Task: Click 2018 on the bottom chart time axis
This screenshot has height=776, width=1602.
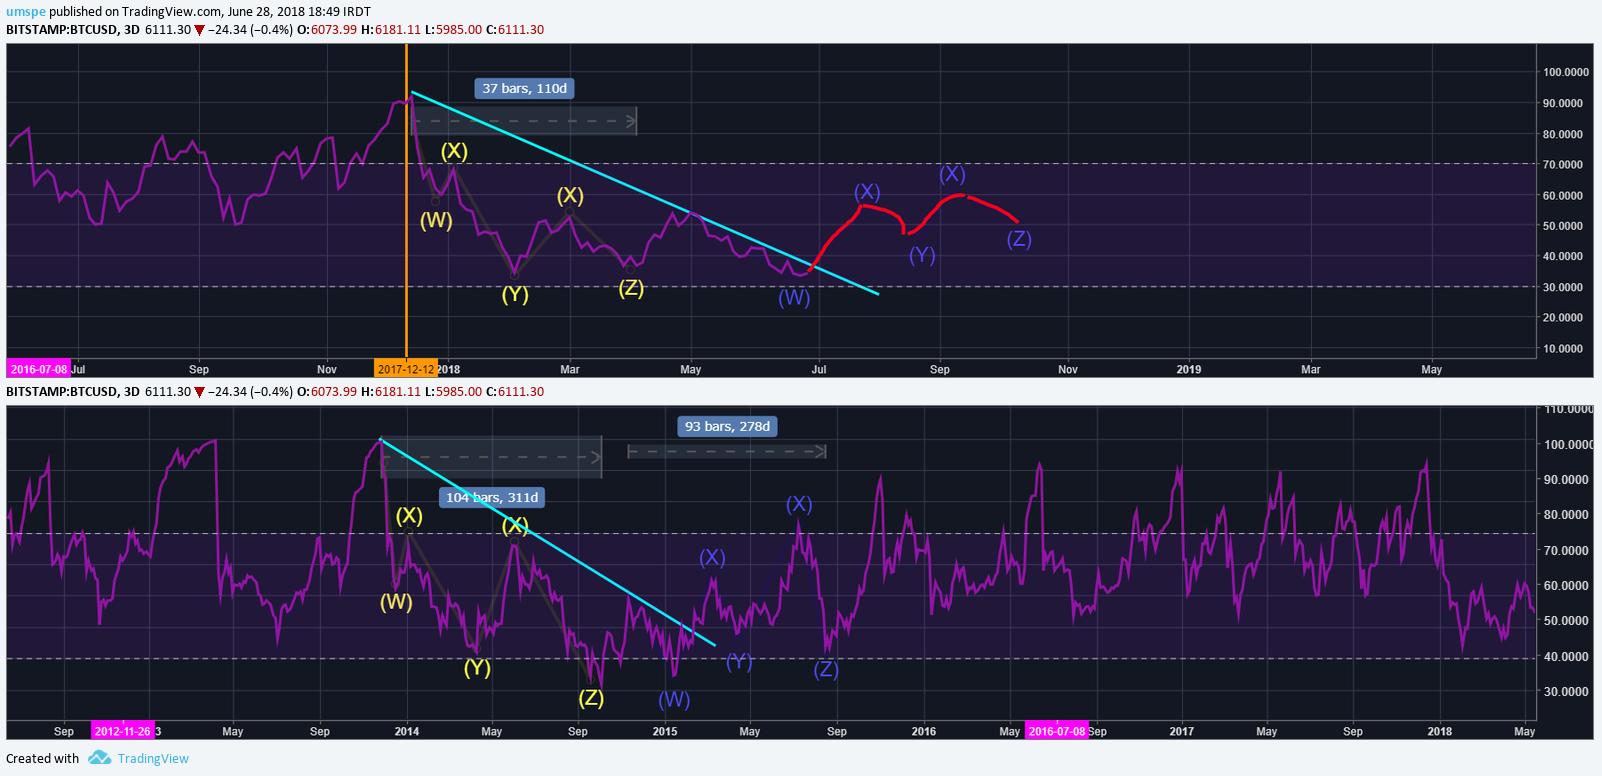Action: 1440,731
